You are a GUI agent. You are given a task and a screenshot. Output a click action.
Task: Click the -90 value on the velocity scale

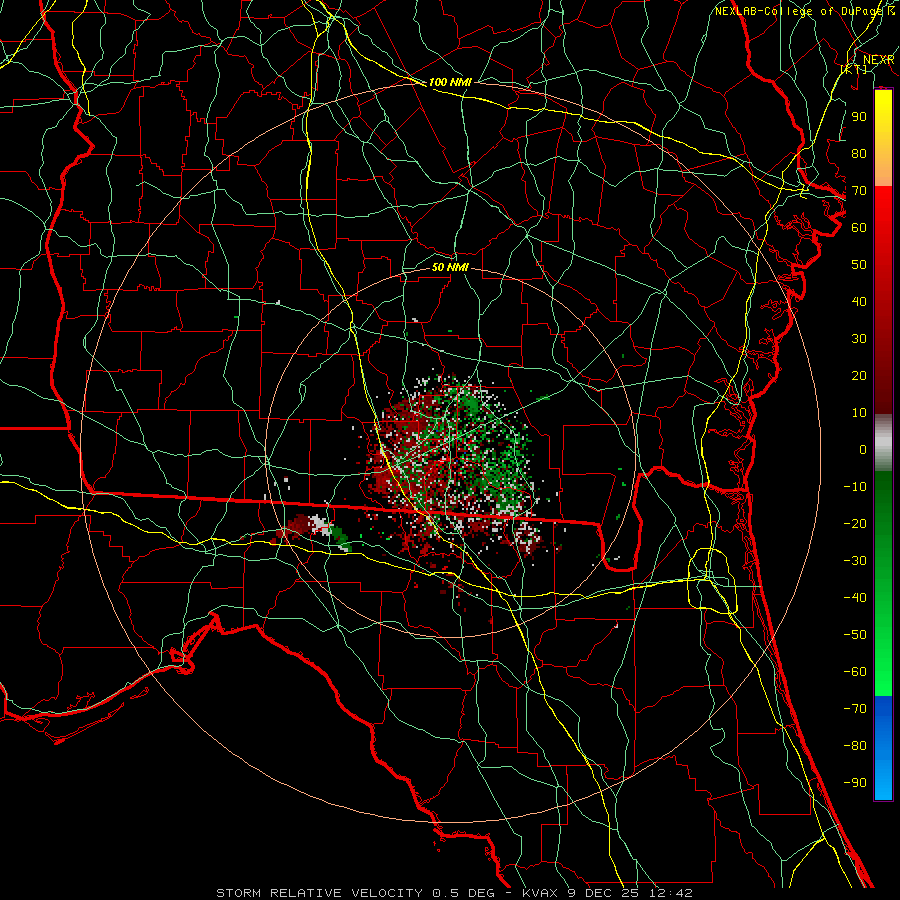click(855, 782)
